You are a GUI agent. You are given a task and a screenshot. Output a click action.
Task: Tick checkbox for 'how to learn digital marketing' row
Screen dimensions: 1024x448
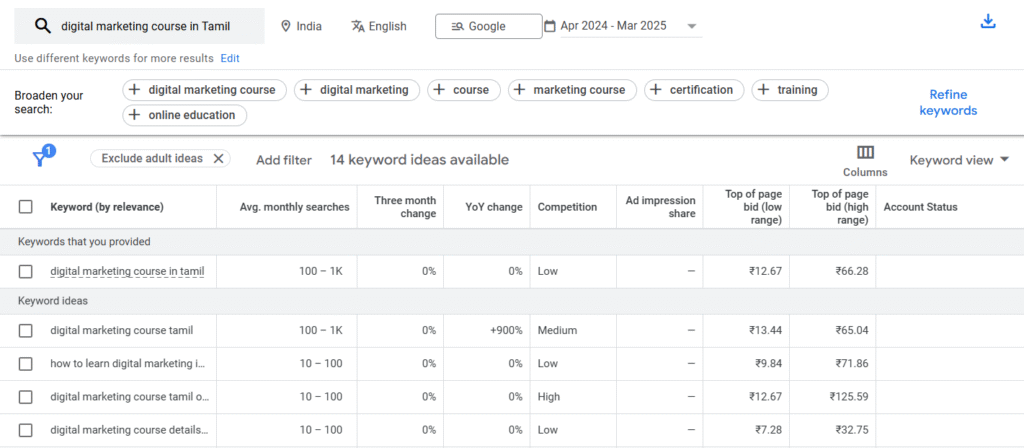point(25,364)
